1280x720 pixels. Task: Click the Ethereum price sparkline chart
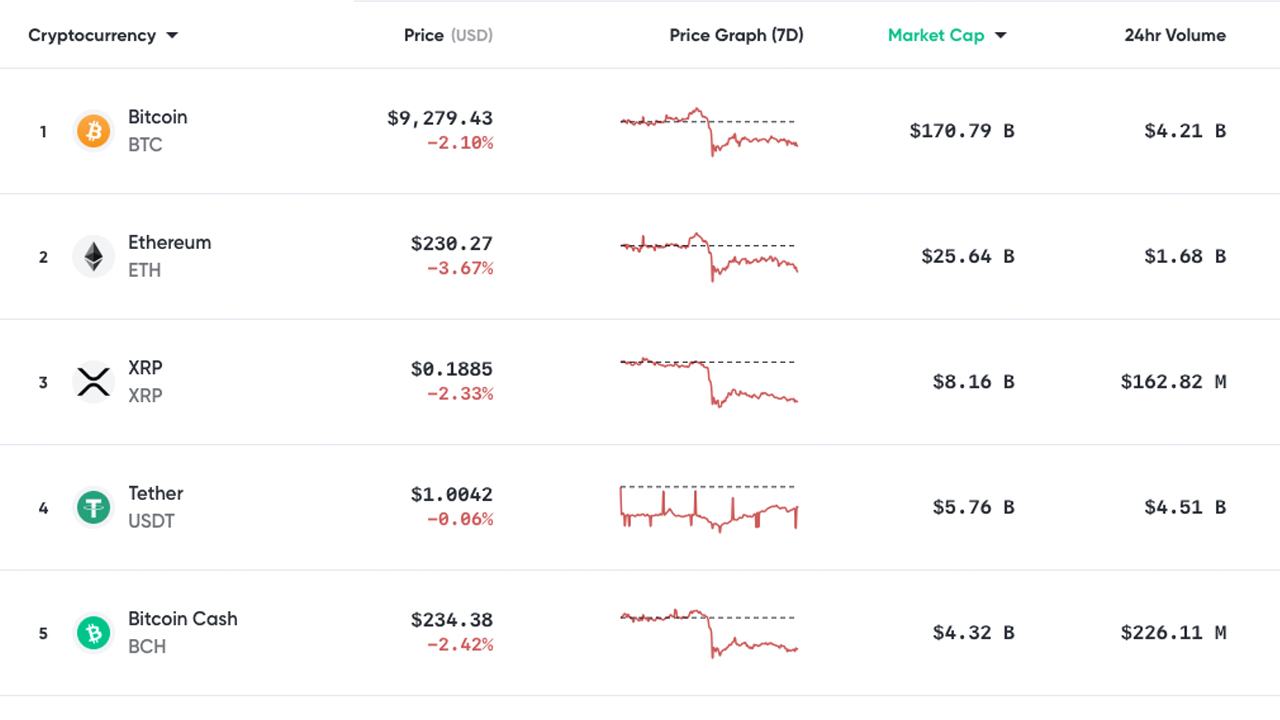[708, 256]
